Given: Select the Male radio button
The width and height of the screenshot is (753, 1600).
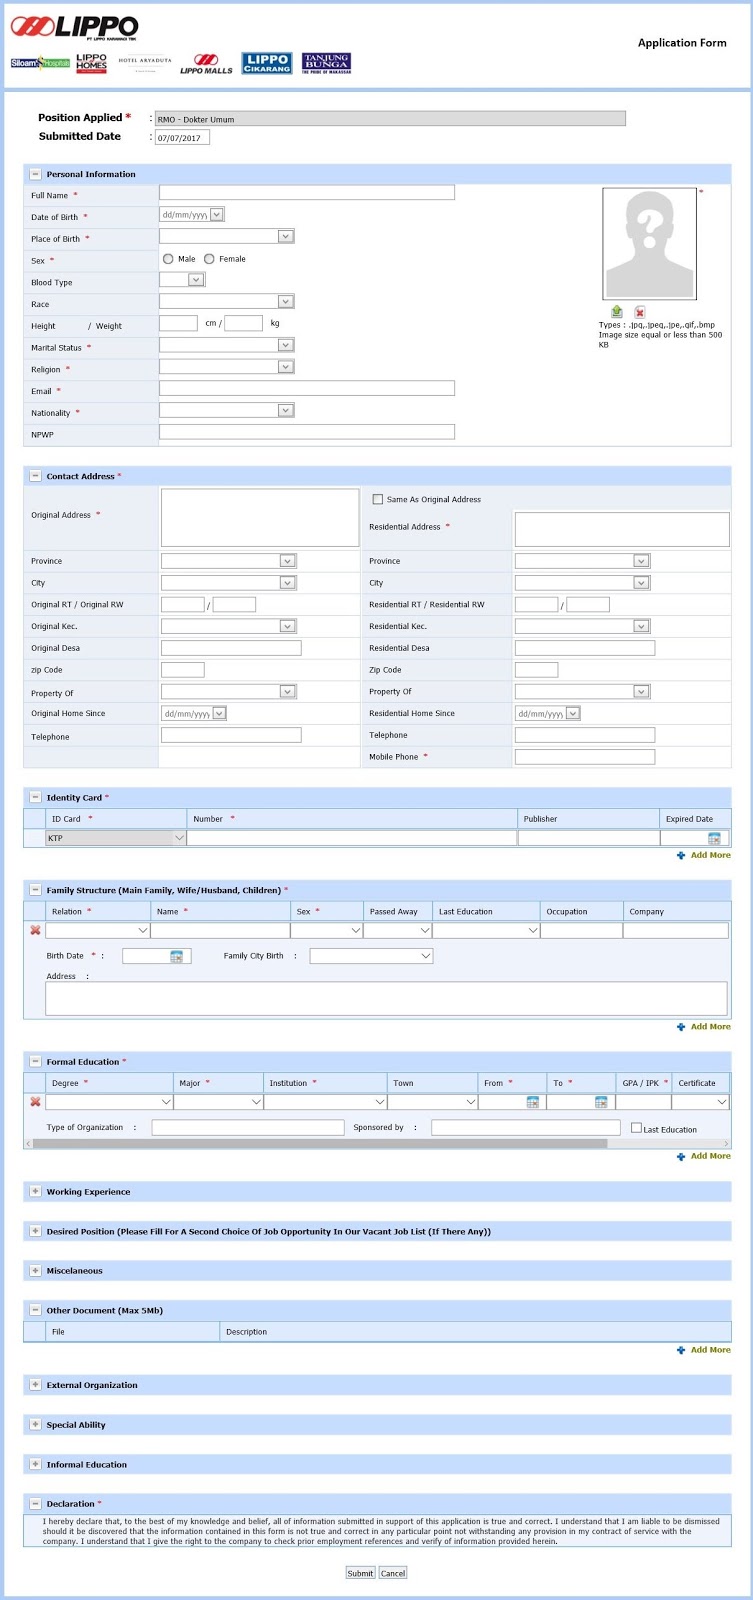Looking at the screenshot, I should pyautogui.click(x=168, y=259).
